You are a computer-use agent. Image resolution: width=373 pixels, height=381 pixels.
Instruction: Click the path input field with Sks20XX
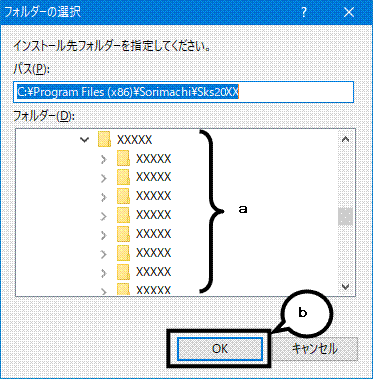tap(184, 92)
